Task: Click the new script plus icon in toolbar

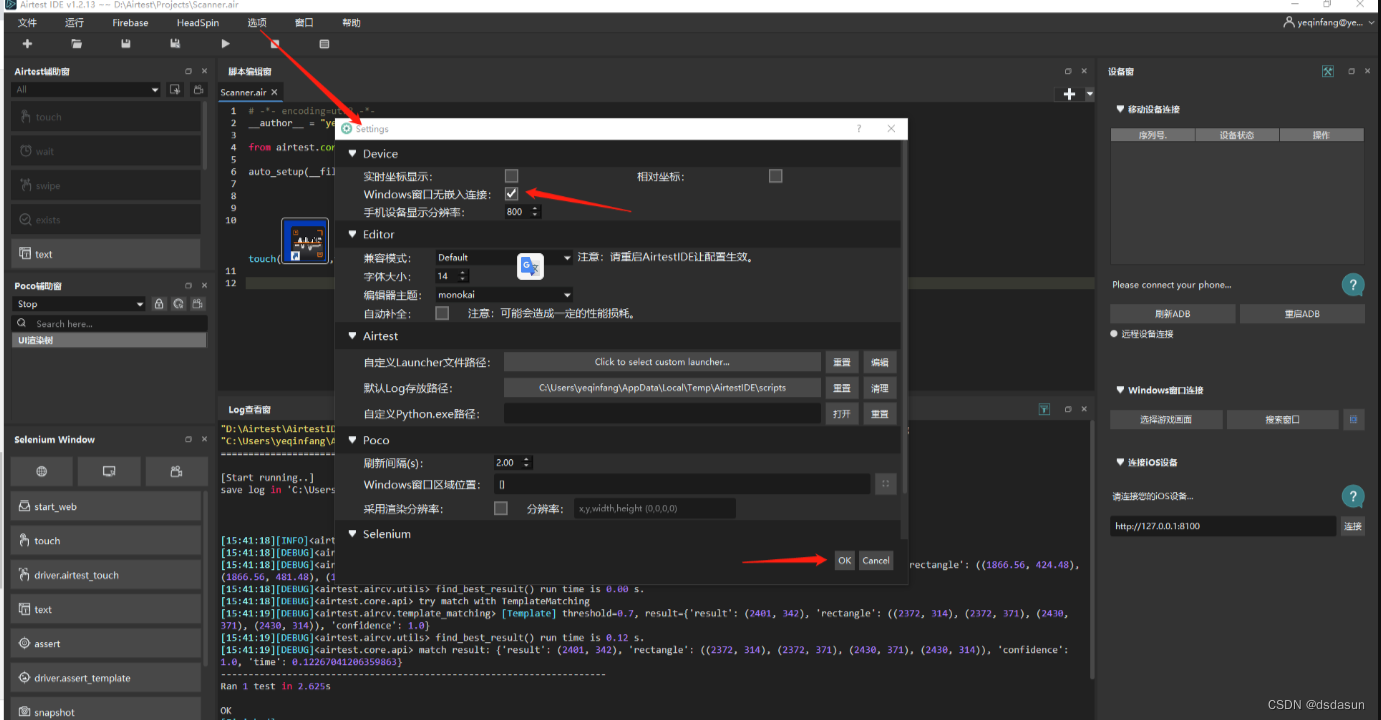Action: pos(27,44)
